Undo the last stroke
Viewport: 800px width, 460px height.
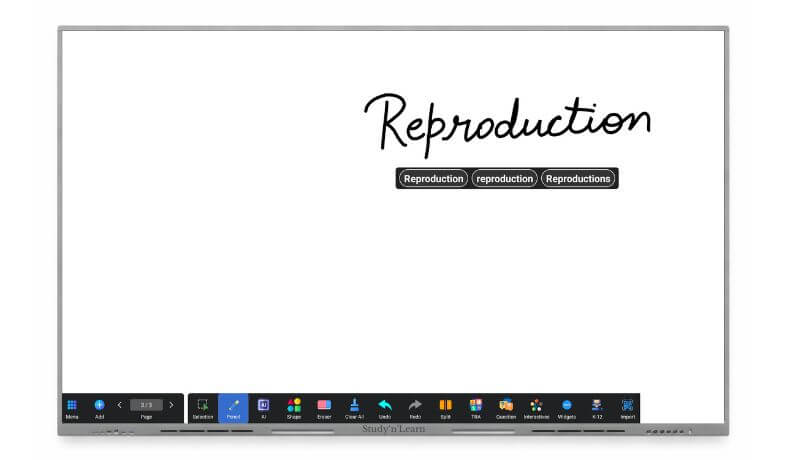point(385,405)
